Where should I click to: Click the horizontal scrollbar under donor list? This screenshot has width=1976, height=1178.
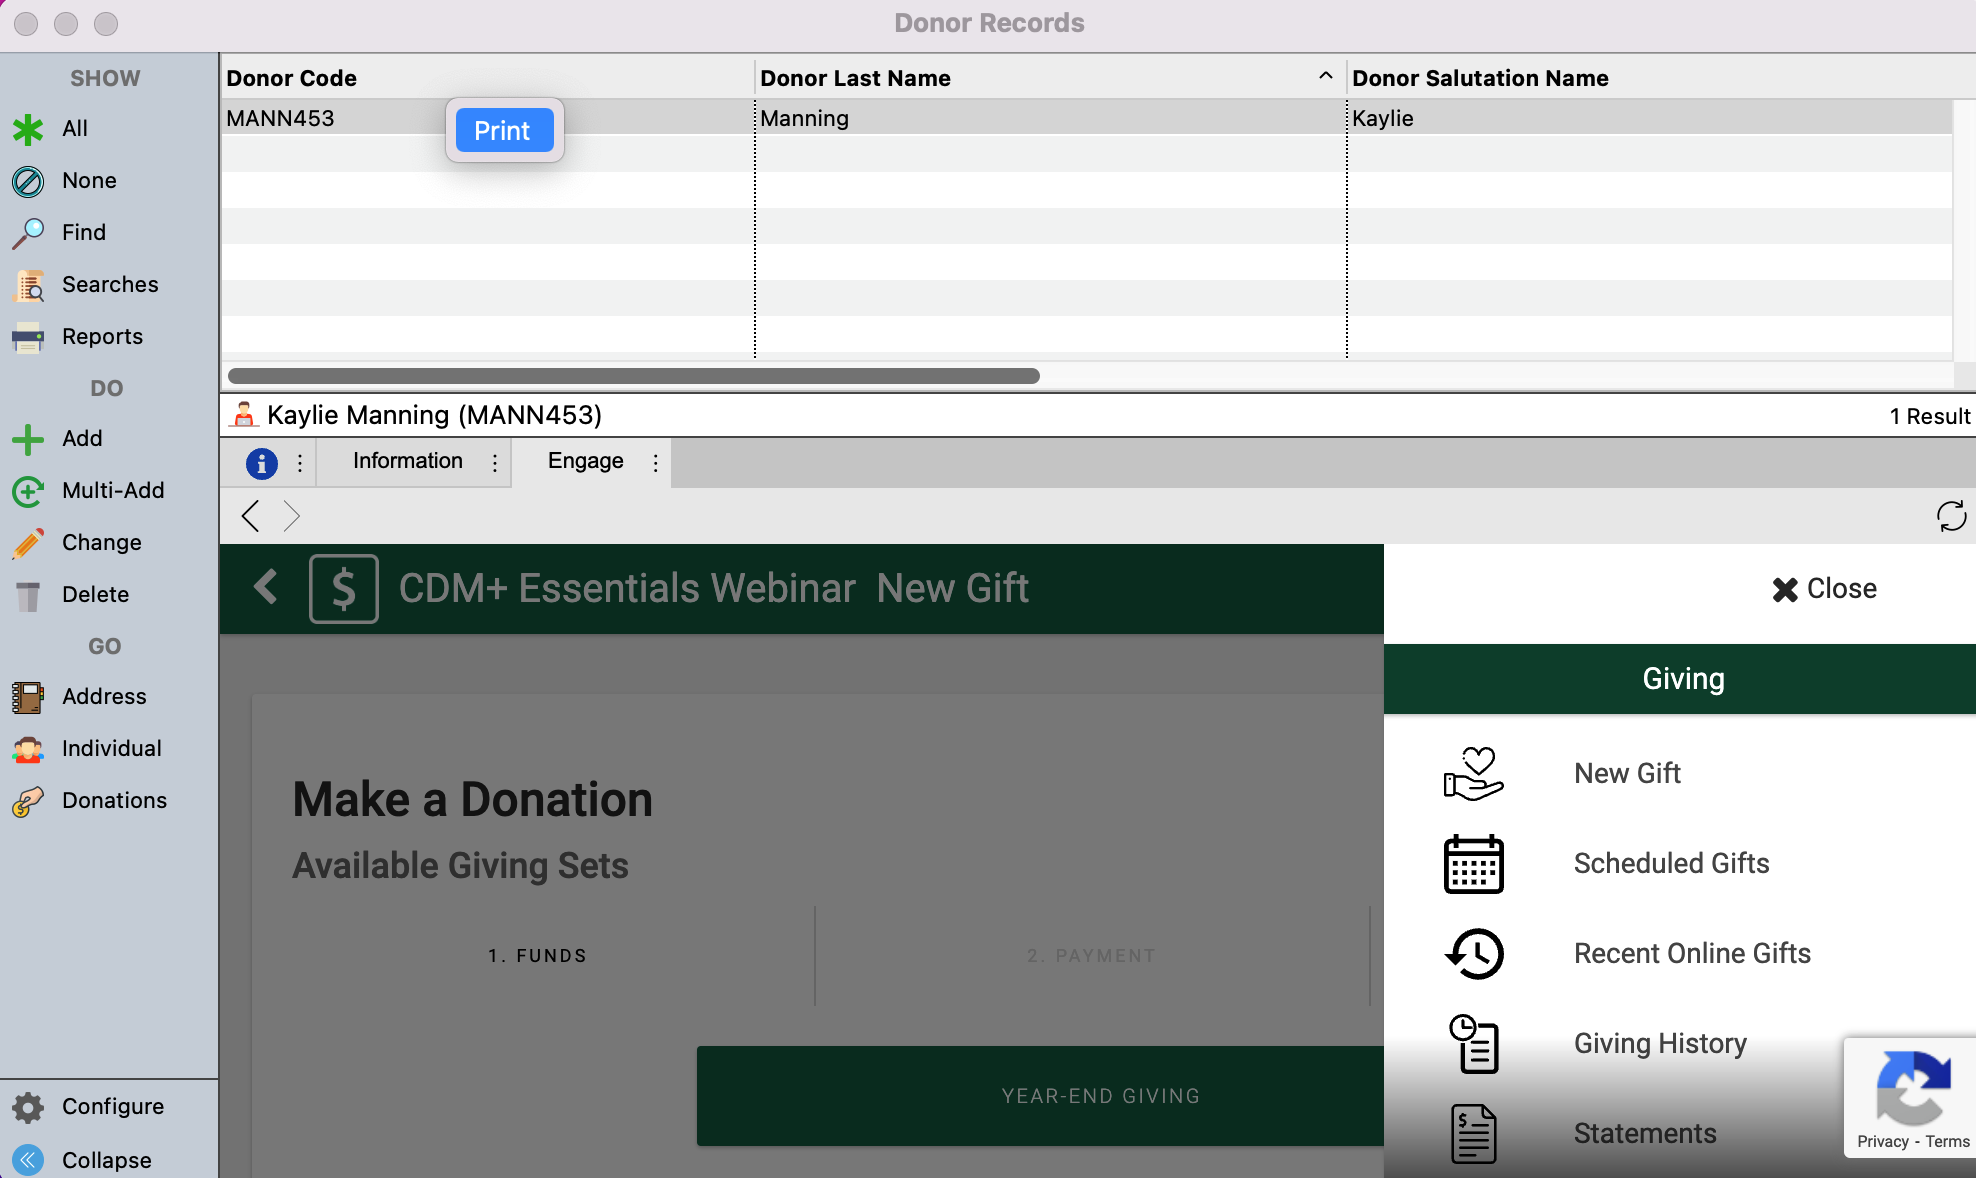633,376
